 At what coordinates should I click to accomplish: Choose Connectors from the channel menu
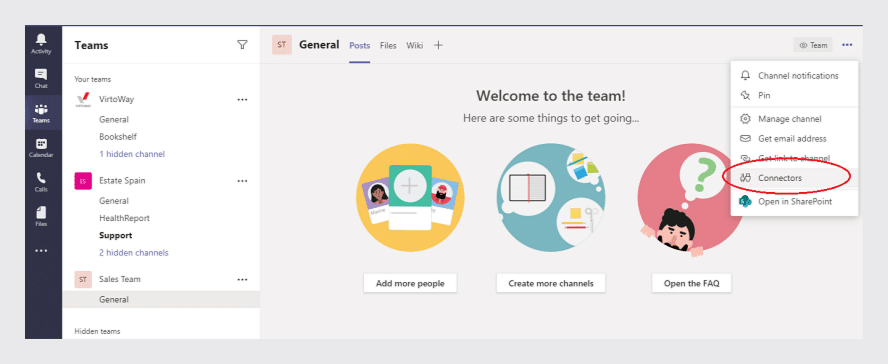[x=795, y=178]
